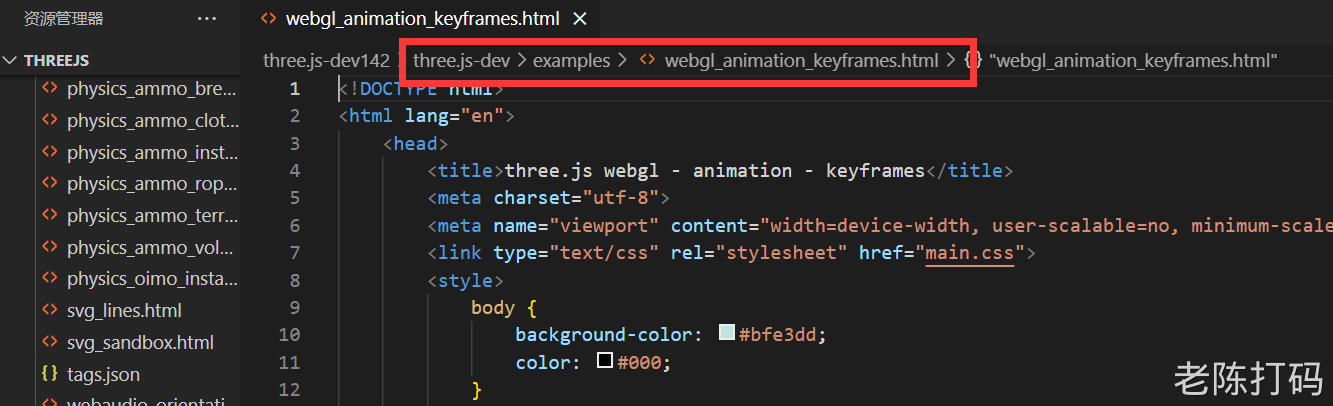
Task: Open svg_lines.html in the explorer
Action: (124, 311)
